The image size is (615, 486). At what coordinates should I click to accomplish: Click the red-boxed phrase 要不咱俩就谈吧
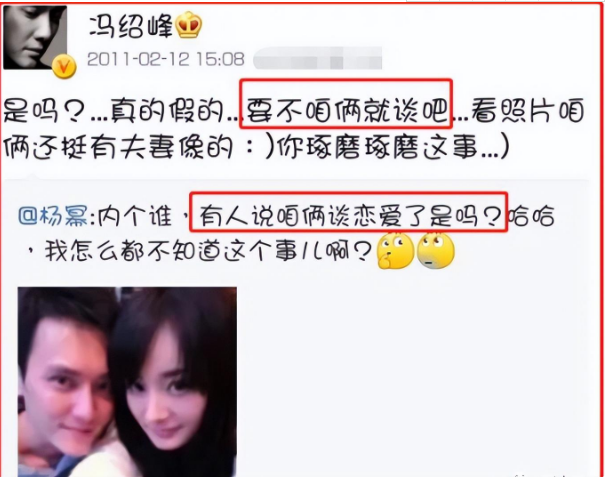coord(347,110)
